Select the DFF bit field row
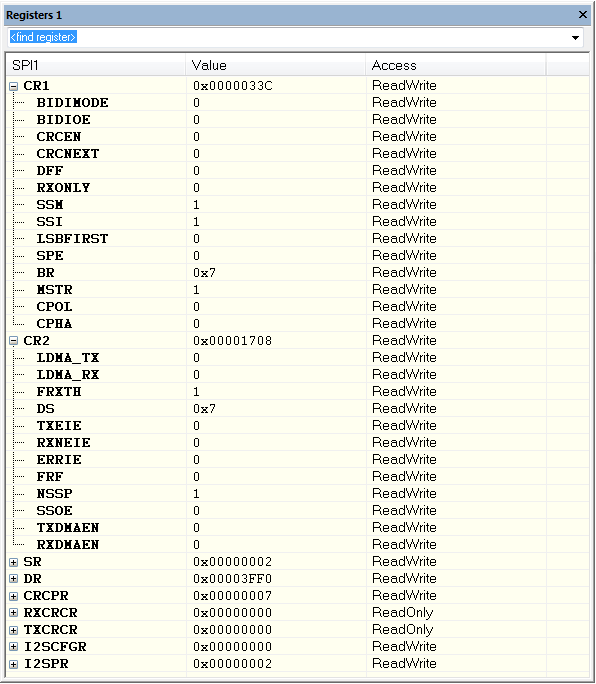 pos(298,171)
